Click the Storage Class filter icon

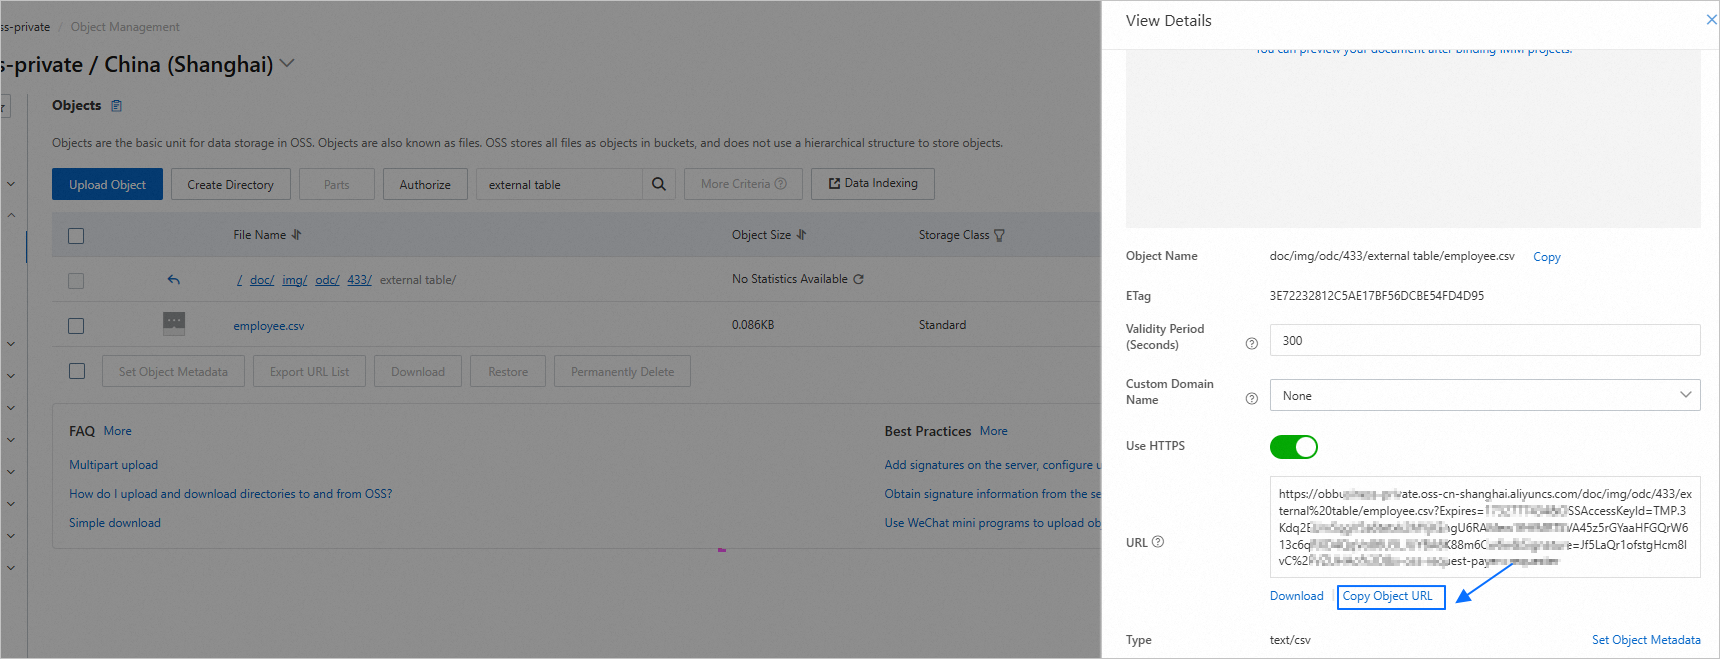click(999, 236)
